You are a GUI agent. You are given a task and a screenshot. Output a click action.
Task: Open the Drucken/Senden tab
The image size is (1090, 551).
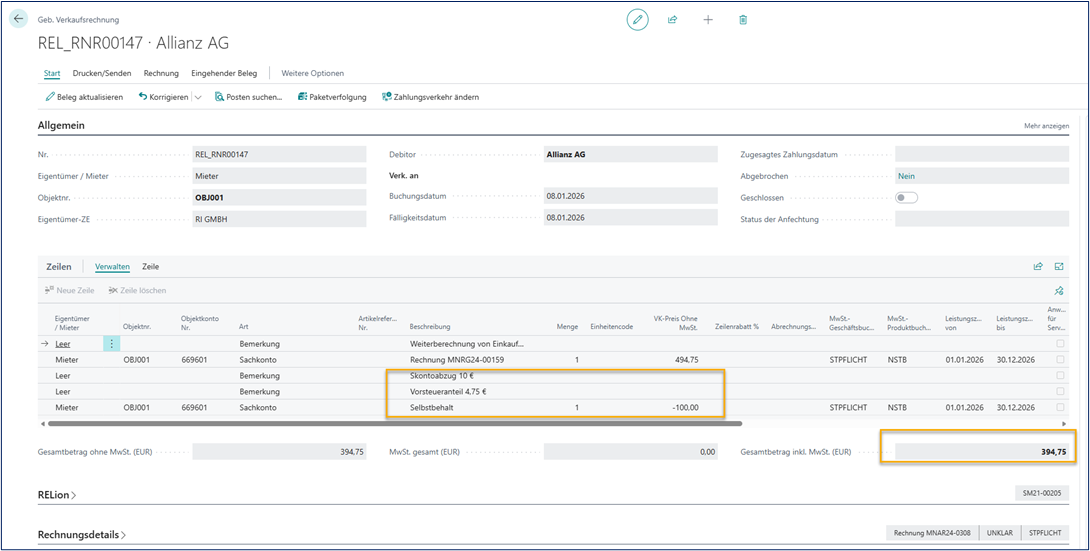(x=102, y=73)
